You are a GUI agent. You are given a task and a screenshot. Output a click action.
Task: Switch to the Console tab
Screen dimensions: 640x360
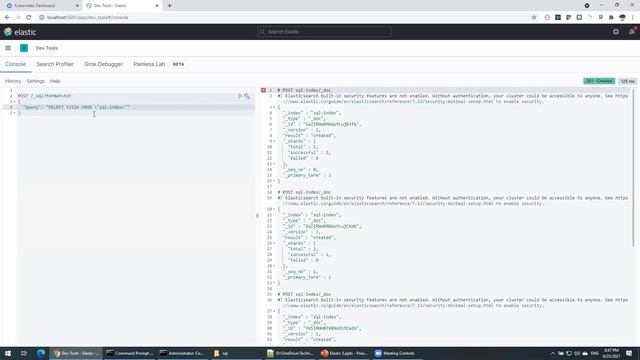click(x=16, y=64)
